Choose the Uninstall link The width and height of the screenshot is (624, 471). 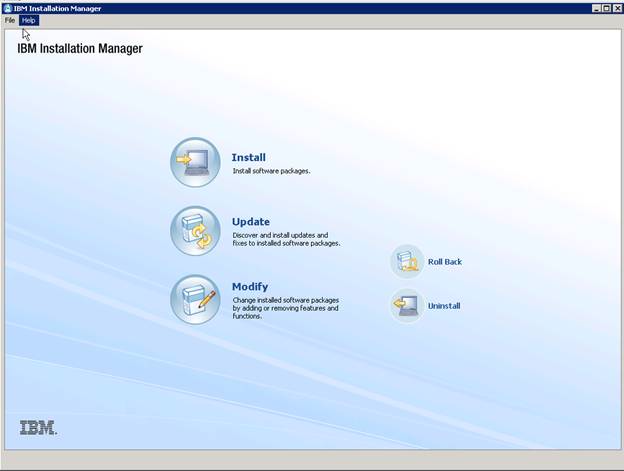[444, 306]
